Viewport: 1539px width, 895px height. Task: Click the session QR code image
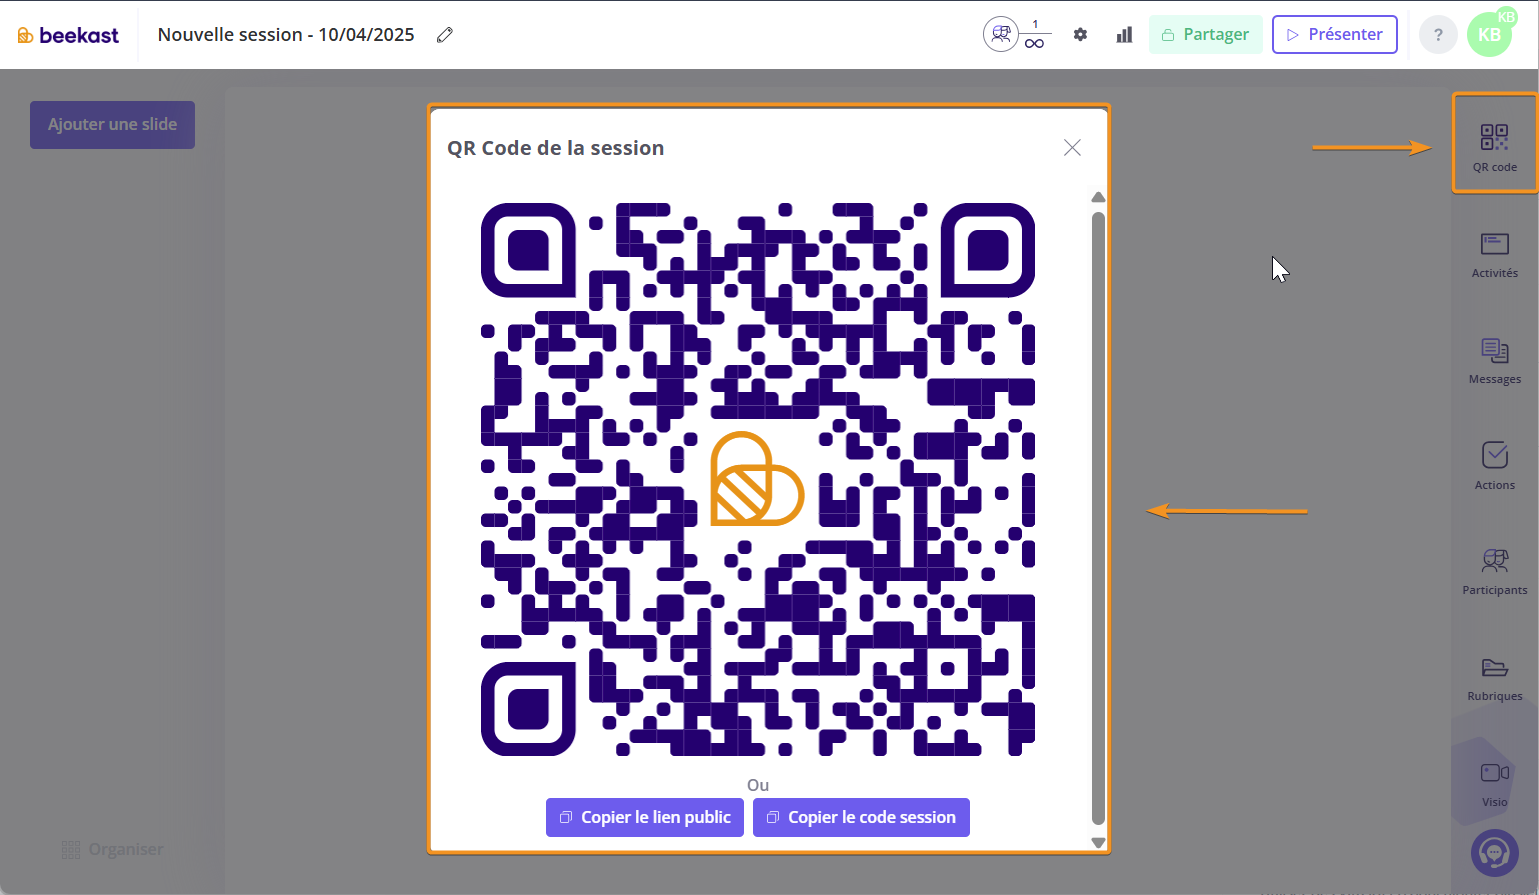click(x=758, y=479)
